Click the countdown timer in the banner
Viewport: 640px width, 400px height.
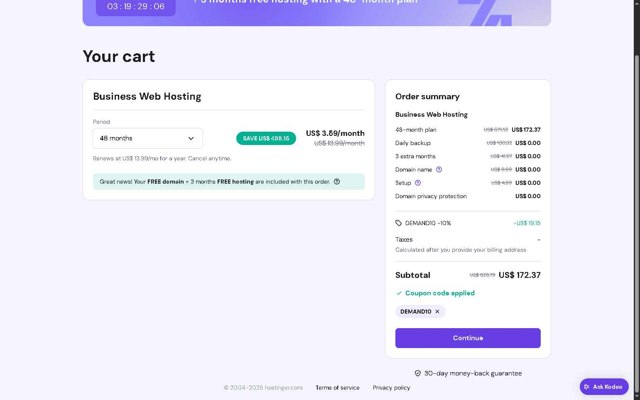tap(136, 7)
